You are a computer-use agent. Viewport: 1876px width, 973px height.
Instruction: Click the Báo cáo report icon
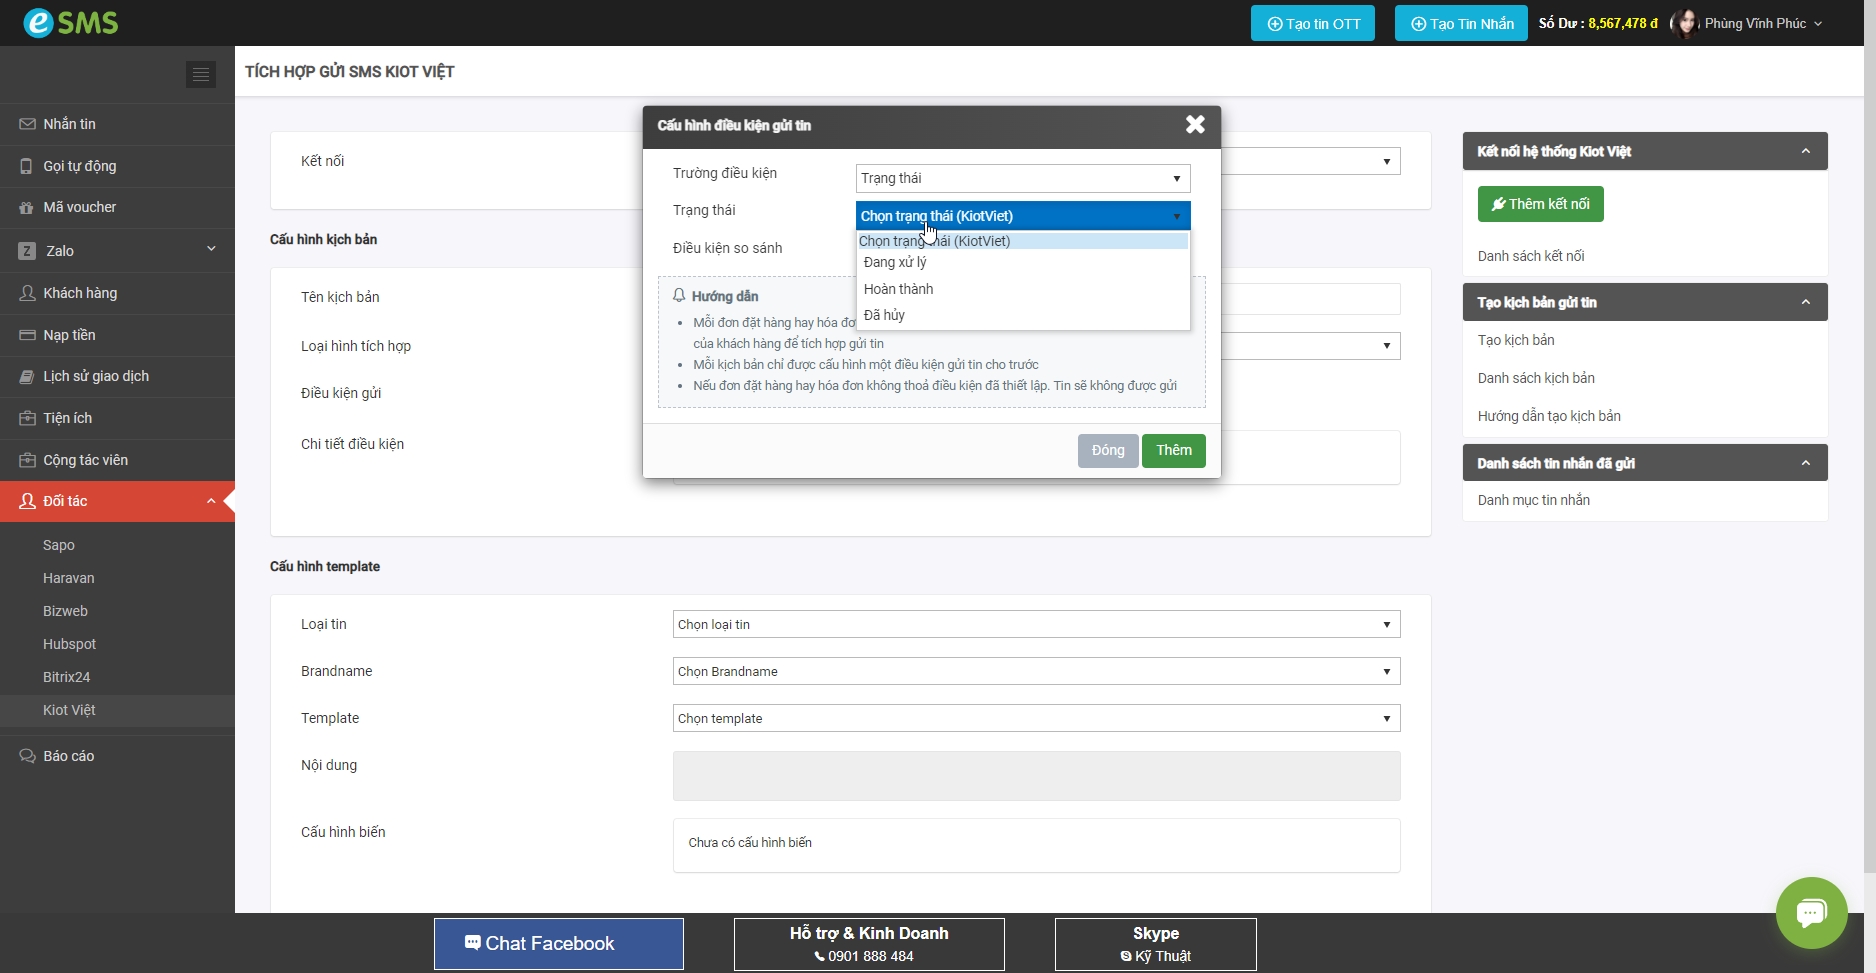27,756
